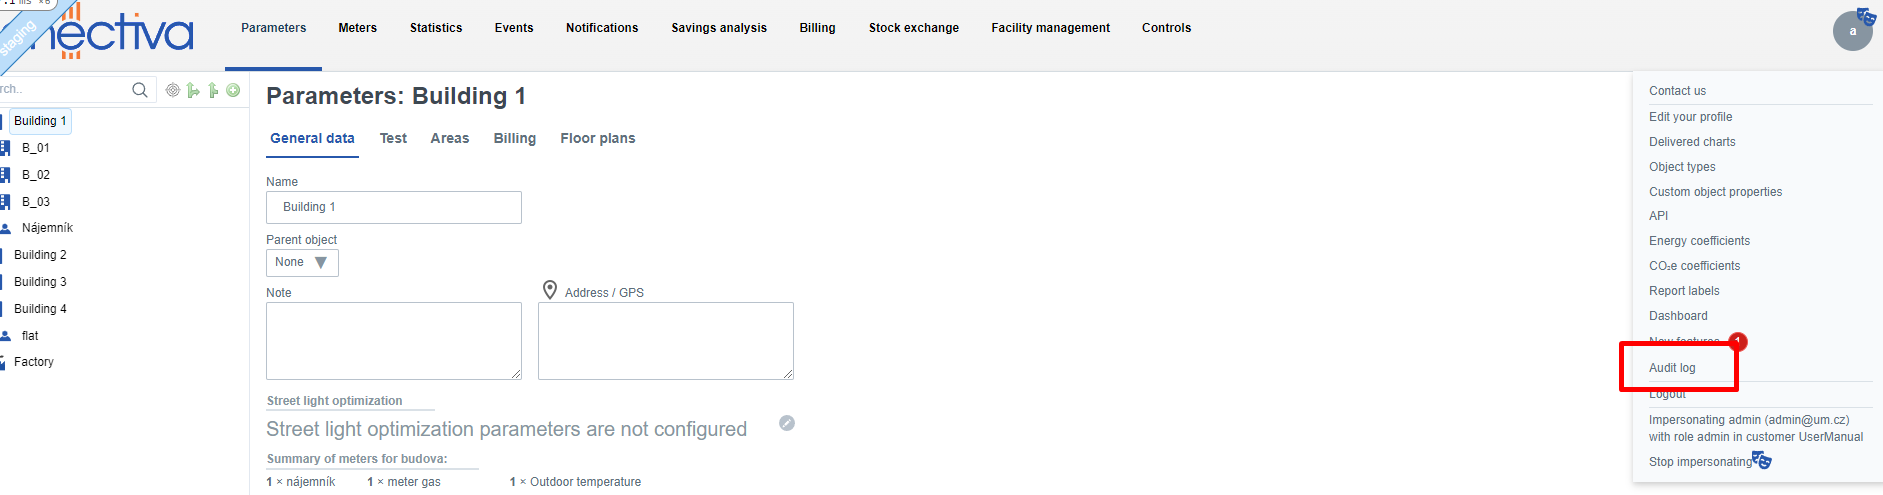Viewport: 1883px width, 495px height.
Task: Click the locate target icon in sidebar toolbar
Action: point(173,90)
